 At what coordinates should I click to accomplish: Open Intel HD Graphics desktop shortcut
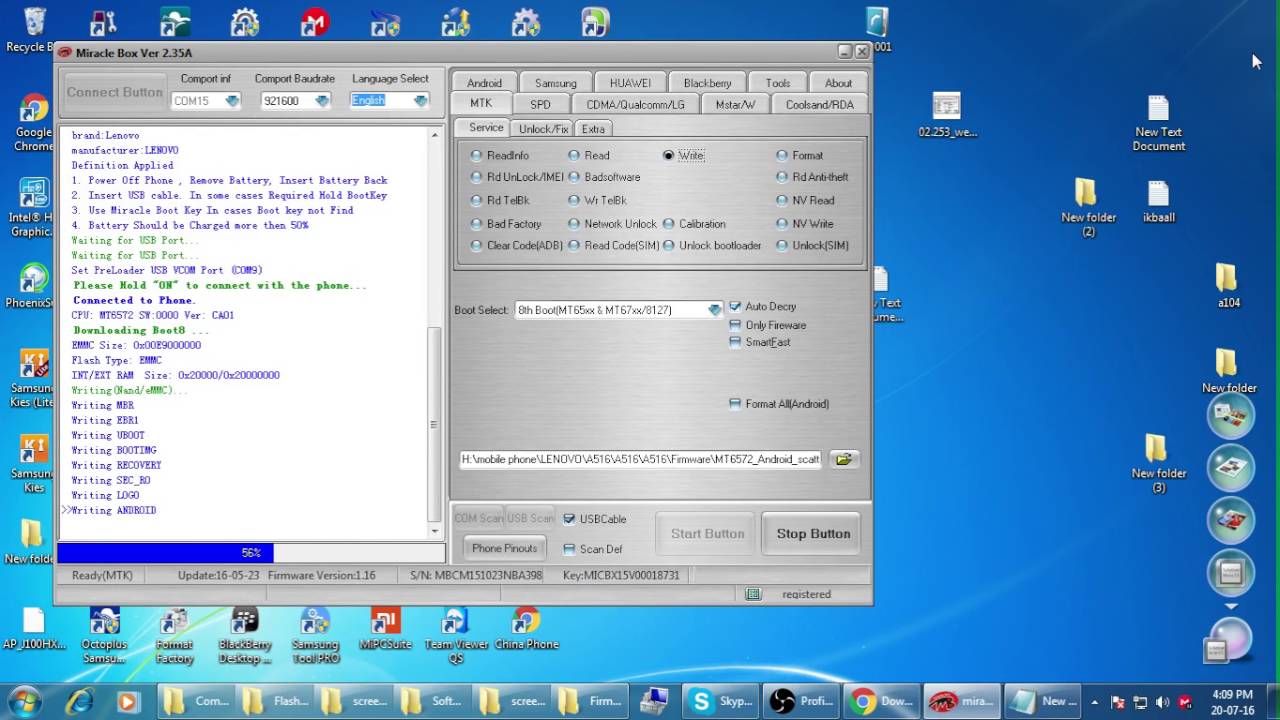pos(32,208)
